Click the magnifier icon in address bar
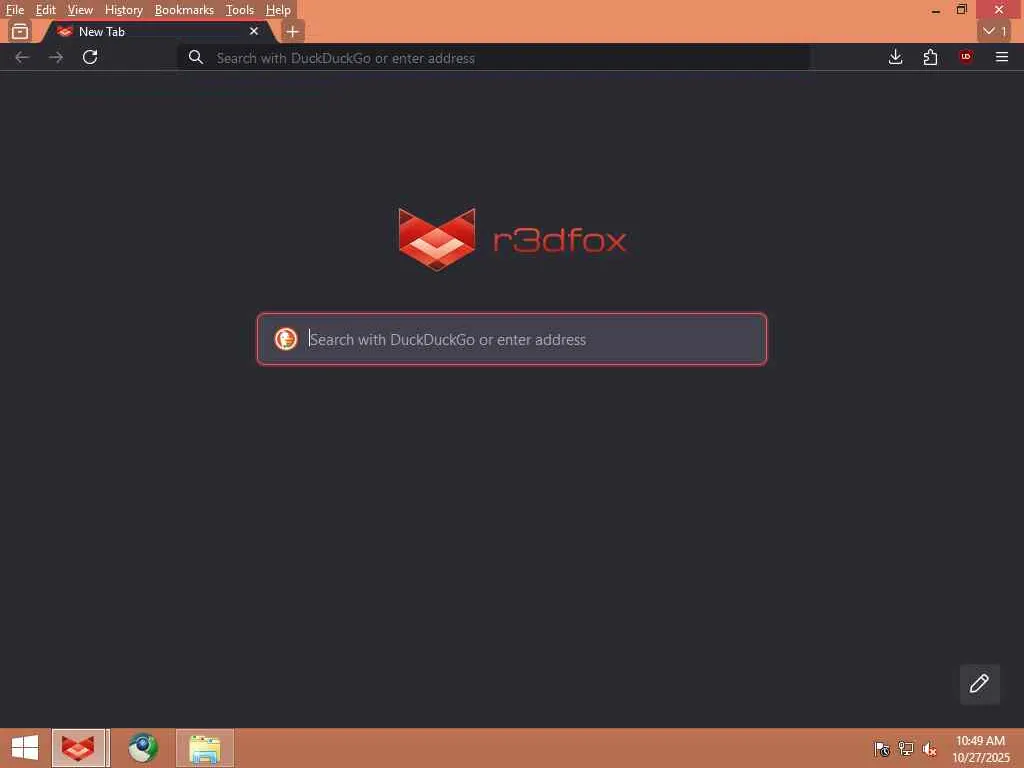This screenshot has height=768, width=1024. pyautogui.click(x=195, y=57)
